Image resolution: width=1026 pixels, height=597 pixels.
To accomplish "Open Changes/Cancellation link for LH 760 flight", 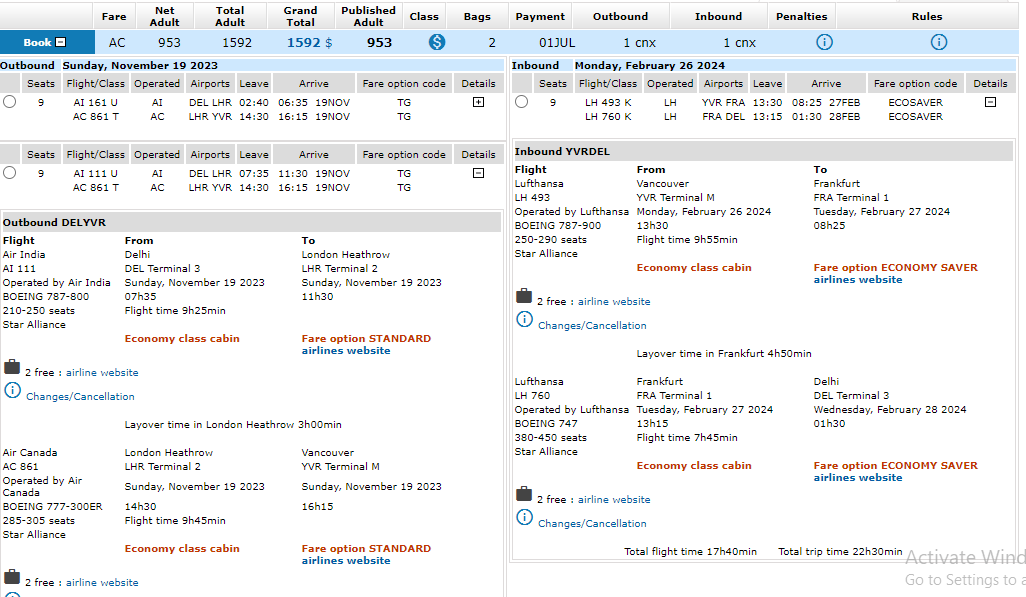I will click(592, 524).
